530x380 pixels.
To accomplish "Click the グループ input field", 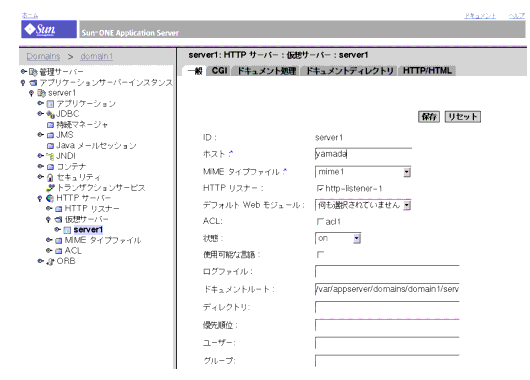I will click(x=387, y=361).
